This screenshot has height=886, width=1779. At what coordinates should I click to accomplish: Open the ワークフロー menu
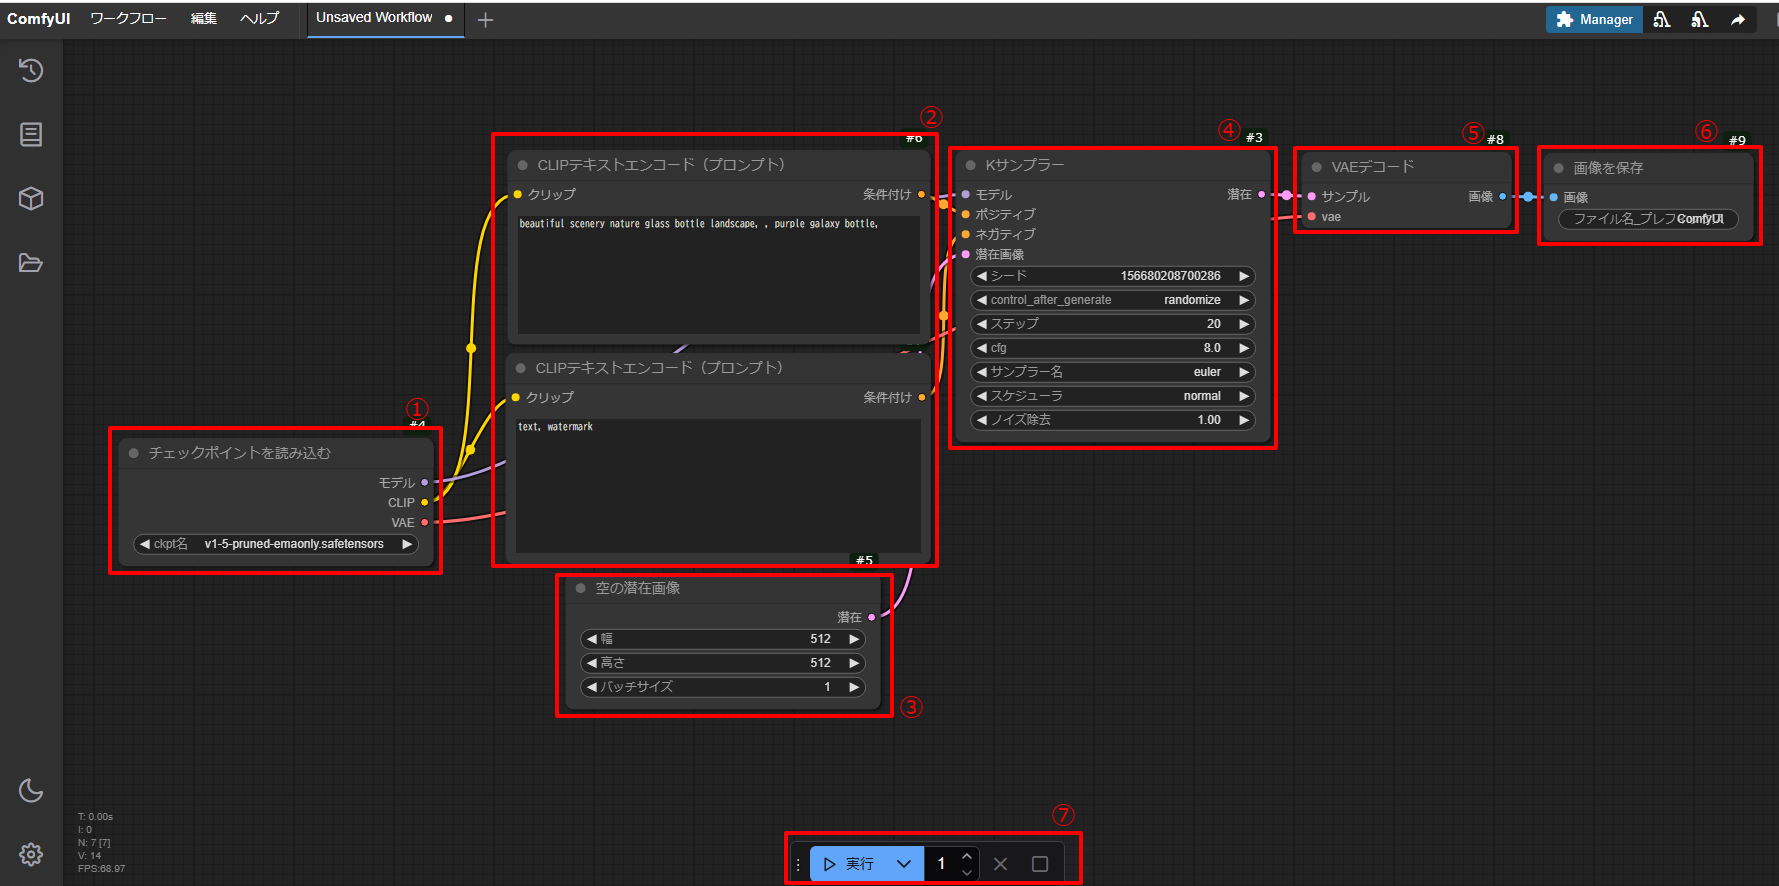point(128,19)
